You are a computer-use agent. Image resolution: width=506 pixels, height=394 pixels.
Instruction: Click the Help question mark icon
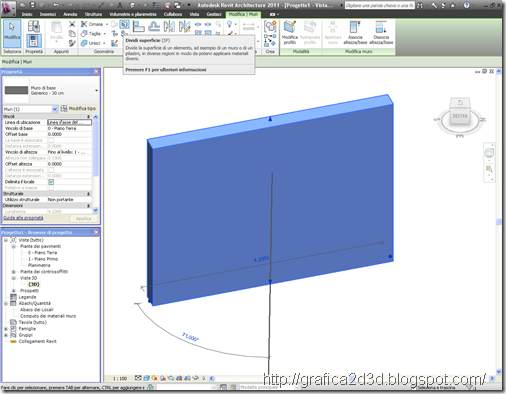(x=467, y=5)
